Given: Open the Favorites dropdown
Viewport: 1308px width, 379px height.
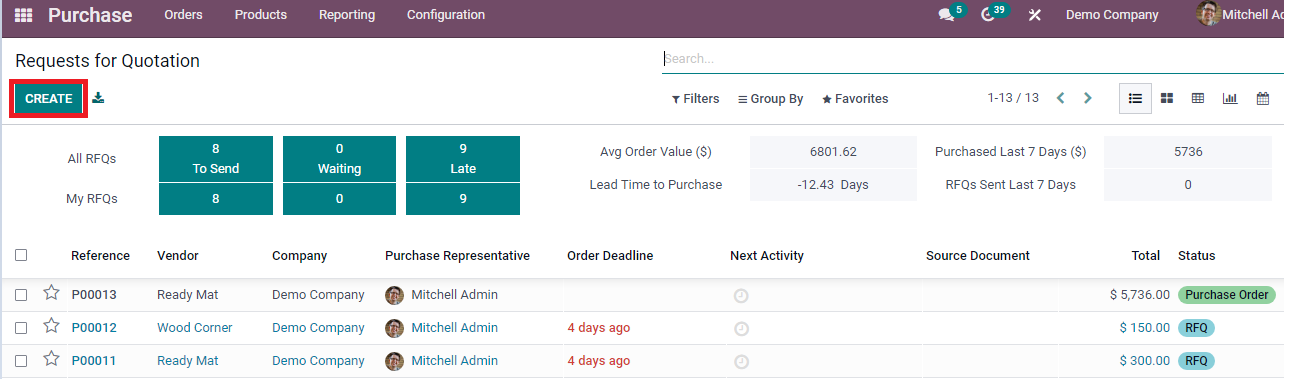Looking at the screenshot, I should 855,99.
